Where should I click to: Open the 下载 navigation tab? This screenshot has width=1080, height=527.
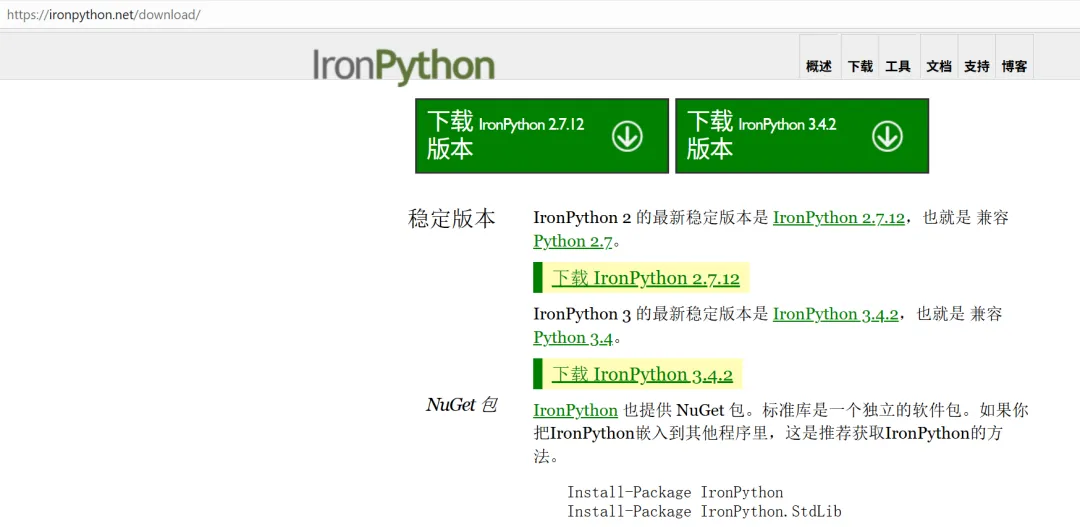pyautogui.click(x=860, y=66)
